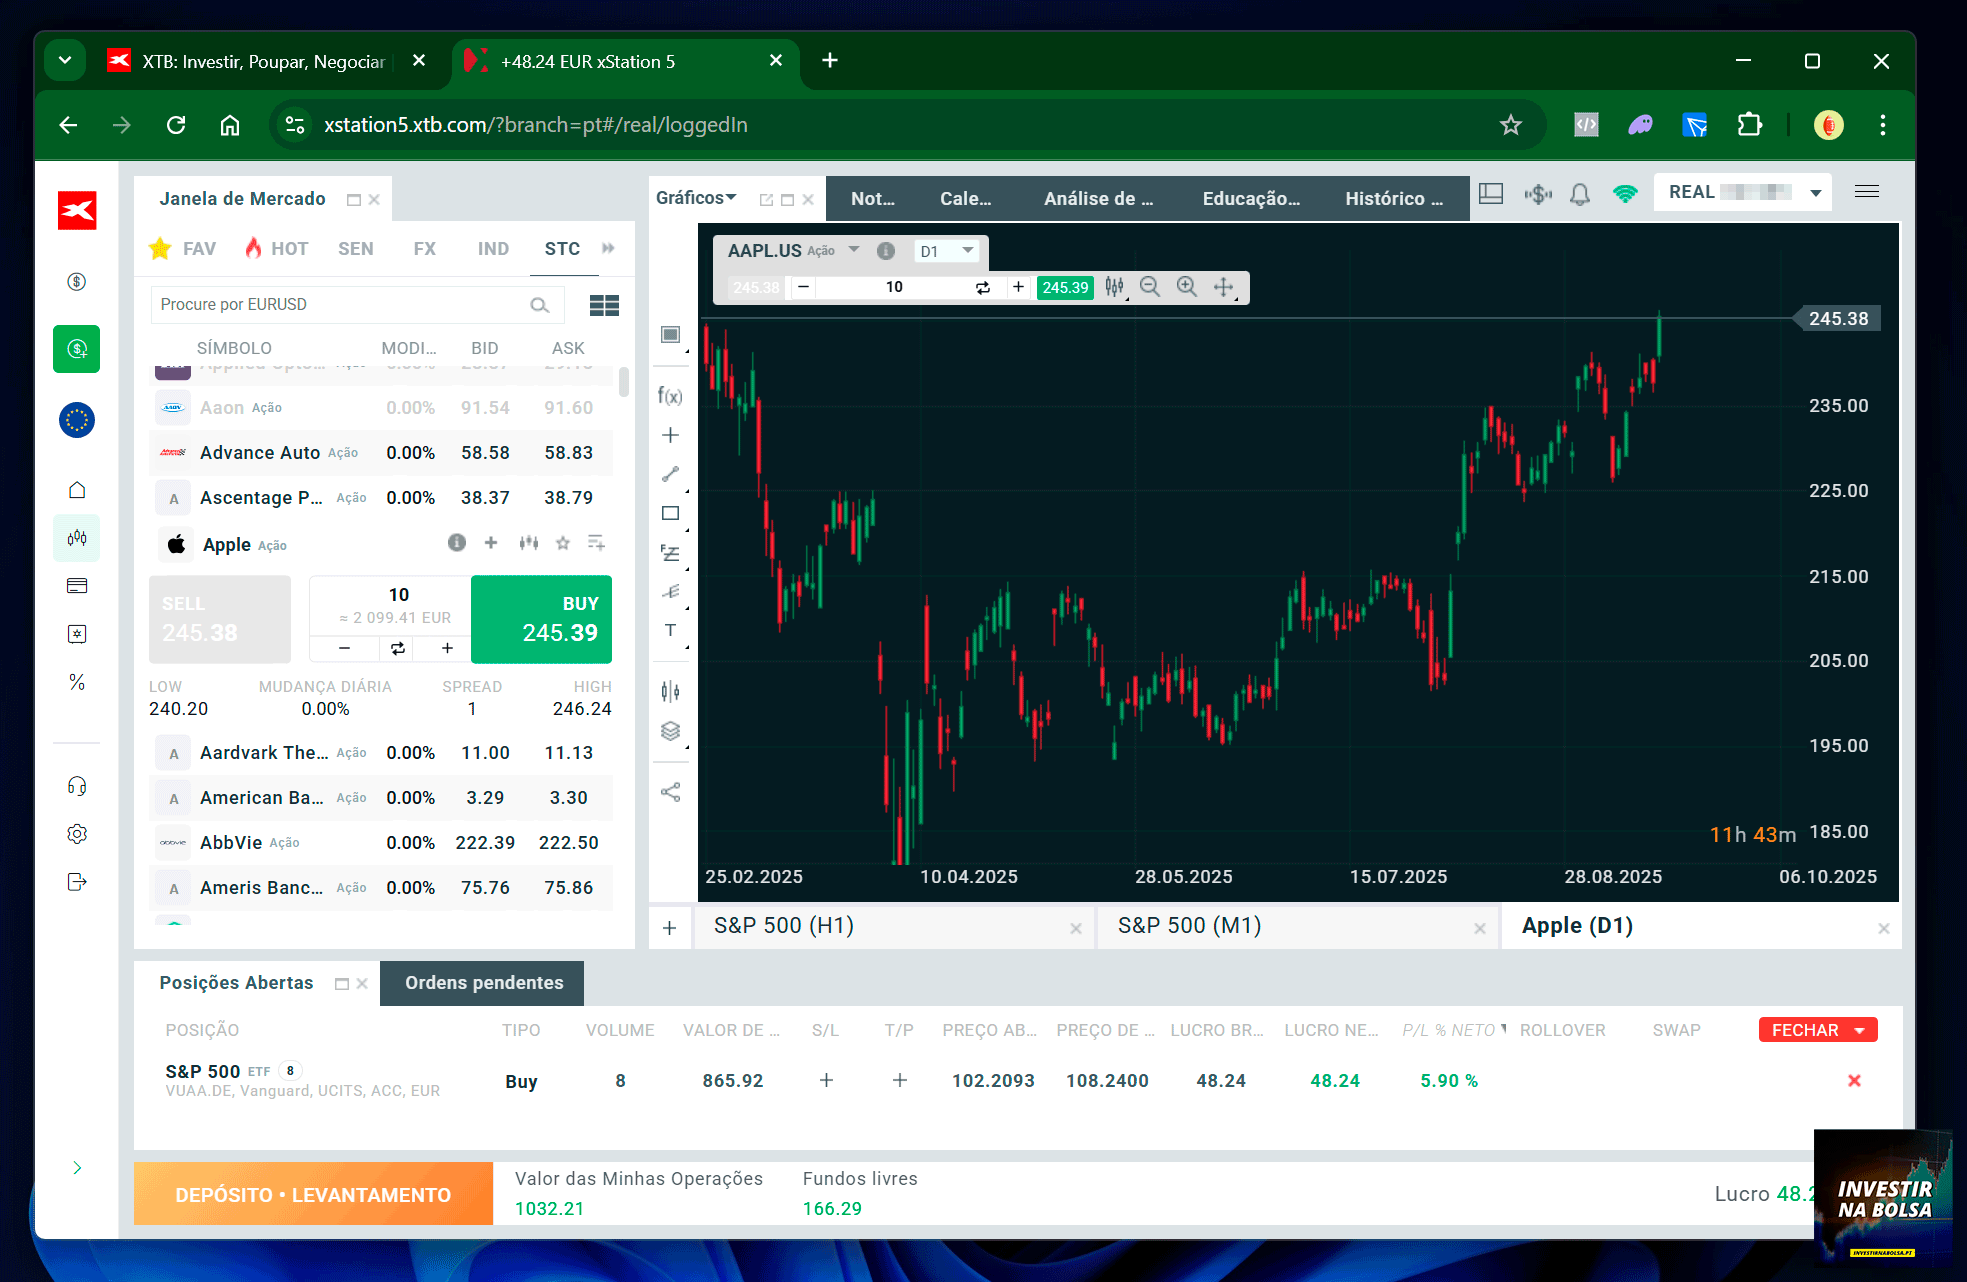
Task: Select the FAV market tab
Action: coord(183,248)
